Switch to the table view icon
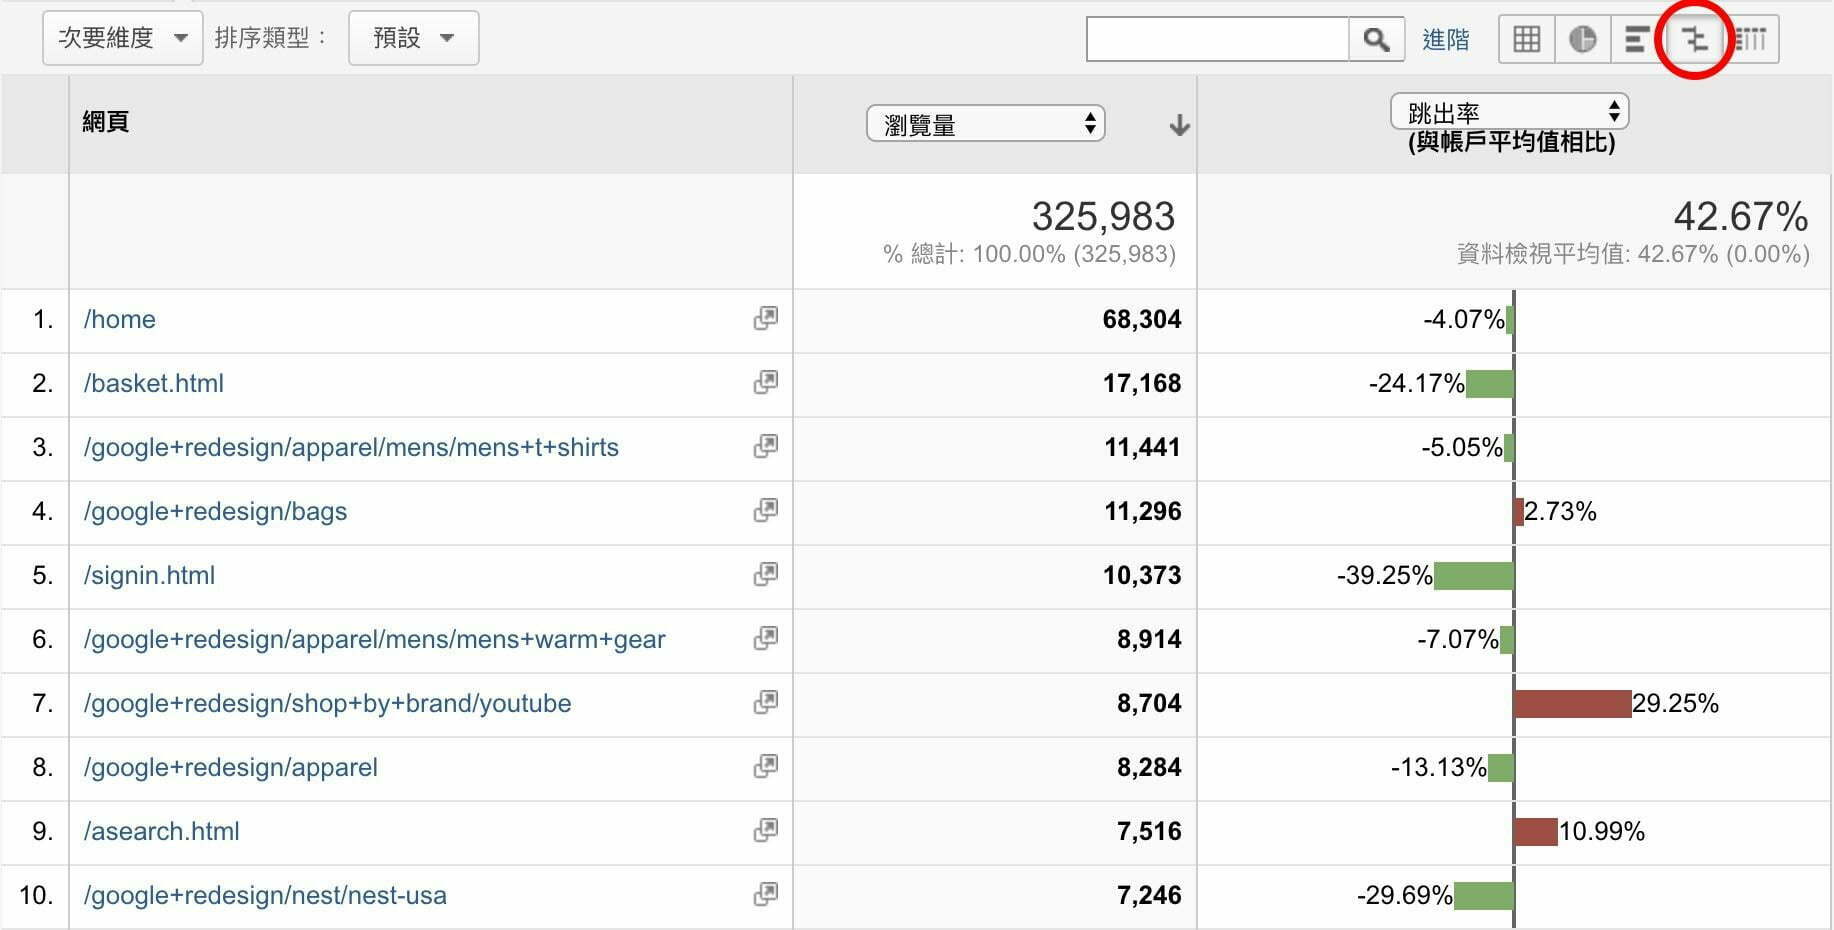 coord(1525,39)
